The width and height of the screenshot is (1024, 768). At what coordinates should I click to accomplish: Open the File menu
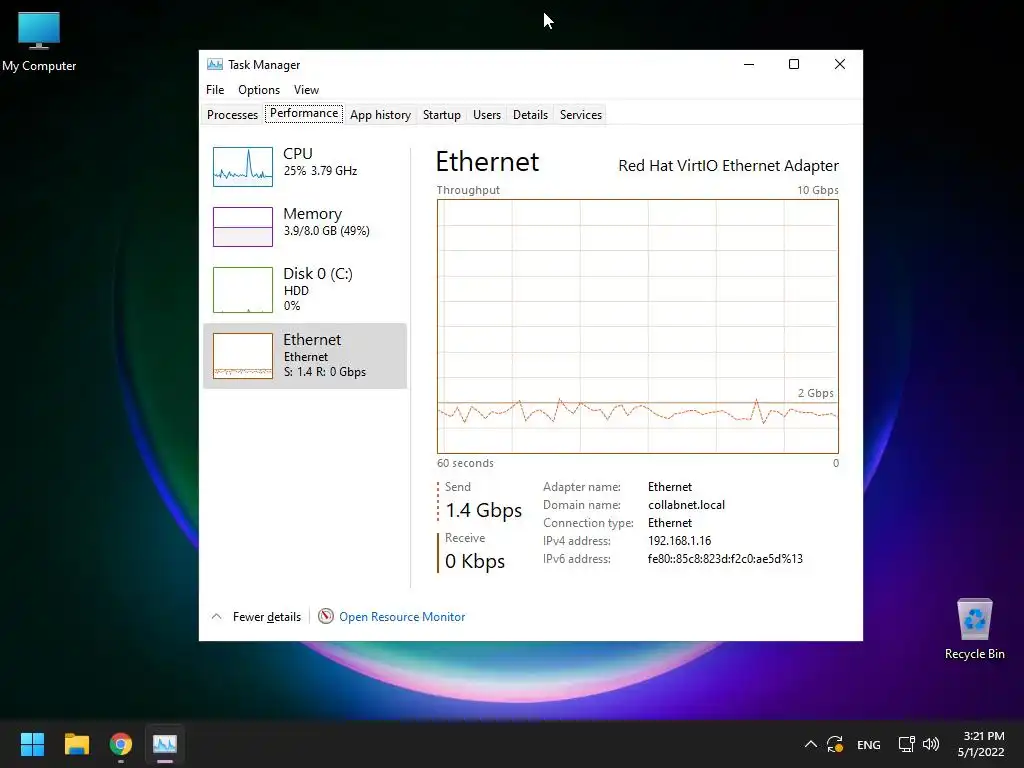coord(215,89)
